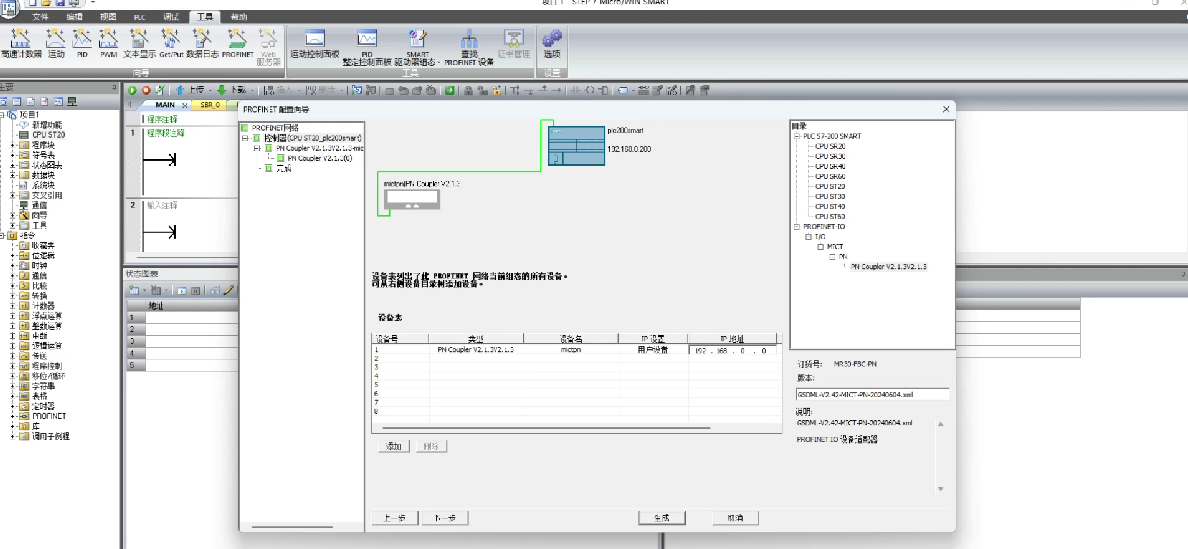Viewport: 1188px width, 549px height.
Task: Open the PID wizard in ribbon
Action: click(x=82, y=43)
